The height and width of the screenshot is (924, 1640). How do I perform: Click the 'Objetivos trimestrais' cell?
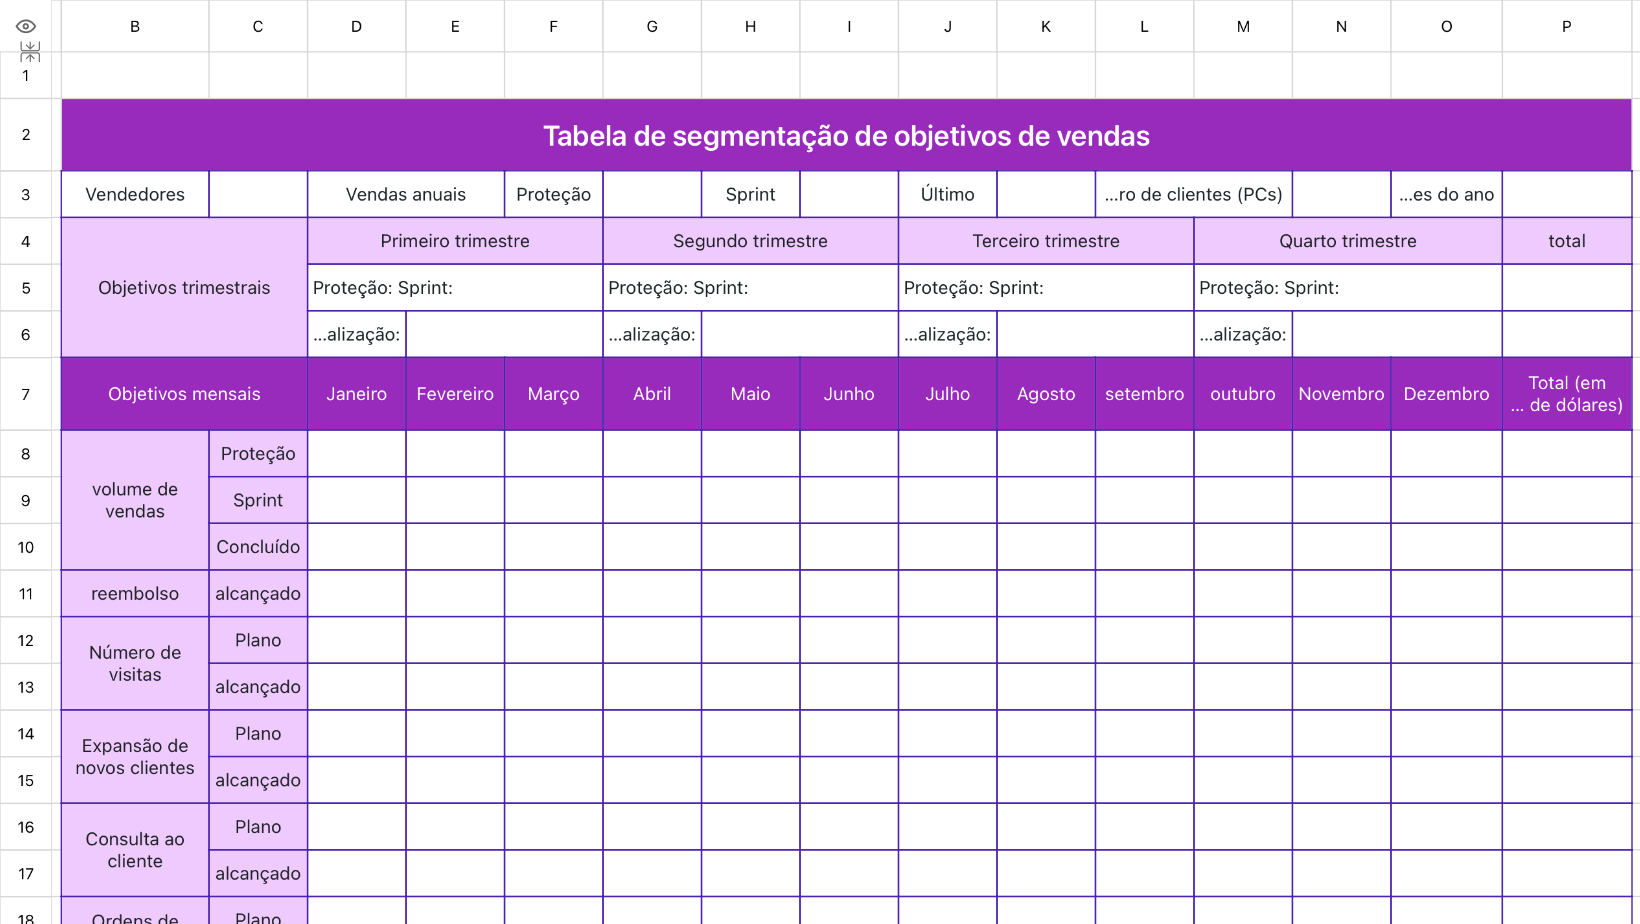(185, 287)
